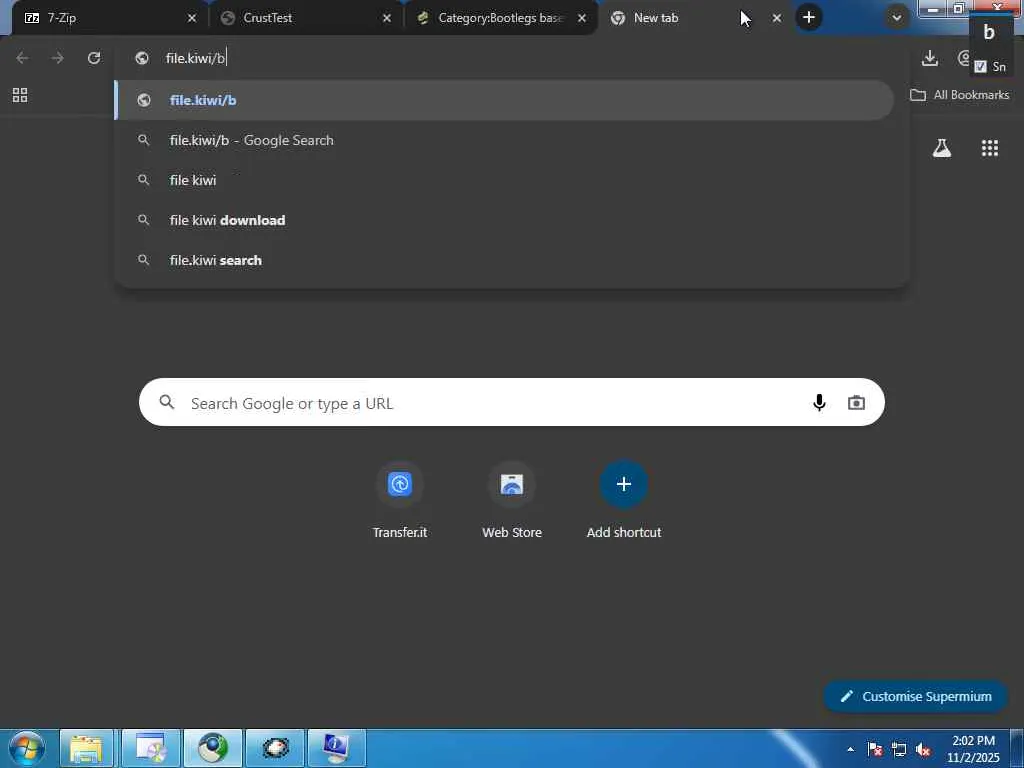1024x768 pixels.
Task: Open the Windows Start menu
Action: 27,748
